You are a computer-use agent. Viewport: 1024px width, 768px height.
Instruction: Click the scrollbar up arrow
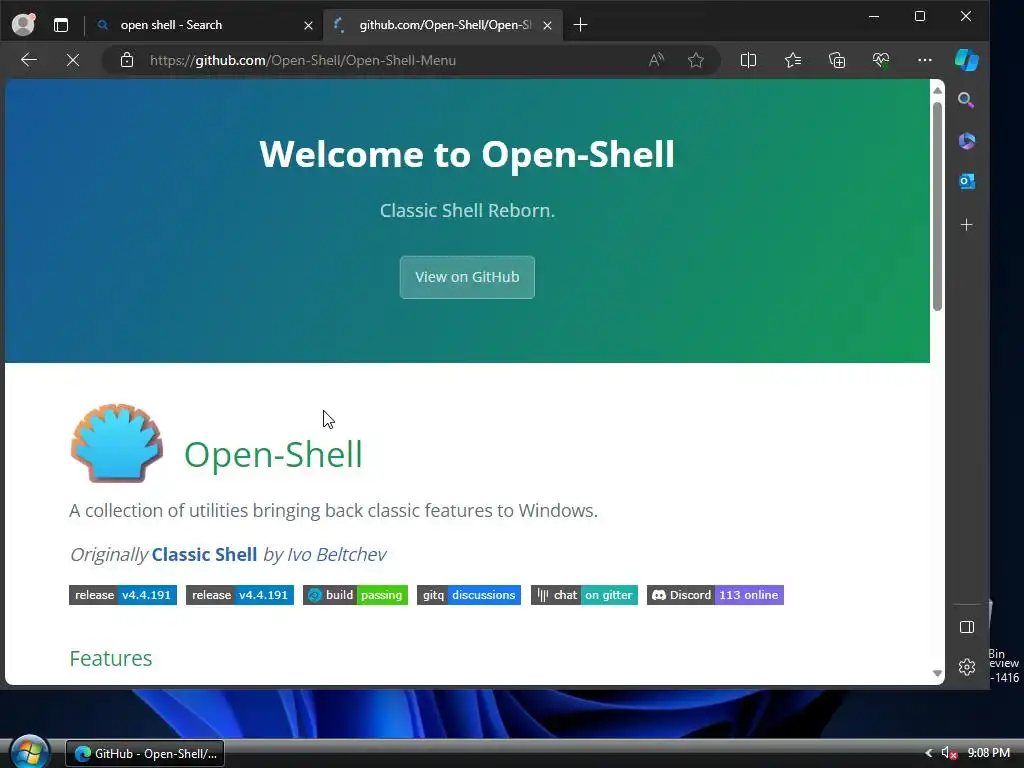click(937, 90)
